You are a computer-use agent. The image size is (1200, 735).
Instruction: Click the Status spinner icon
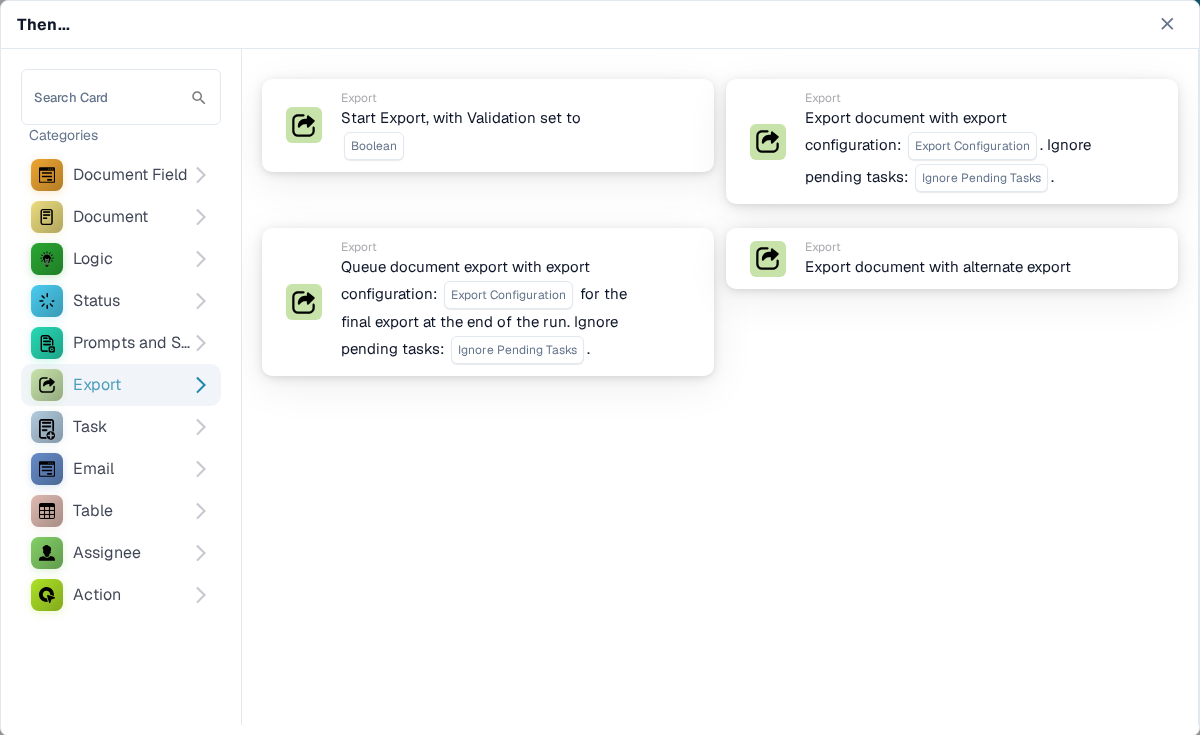tap(47, 301)
